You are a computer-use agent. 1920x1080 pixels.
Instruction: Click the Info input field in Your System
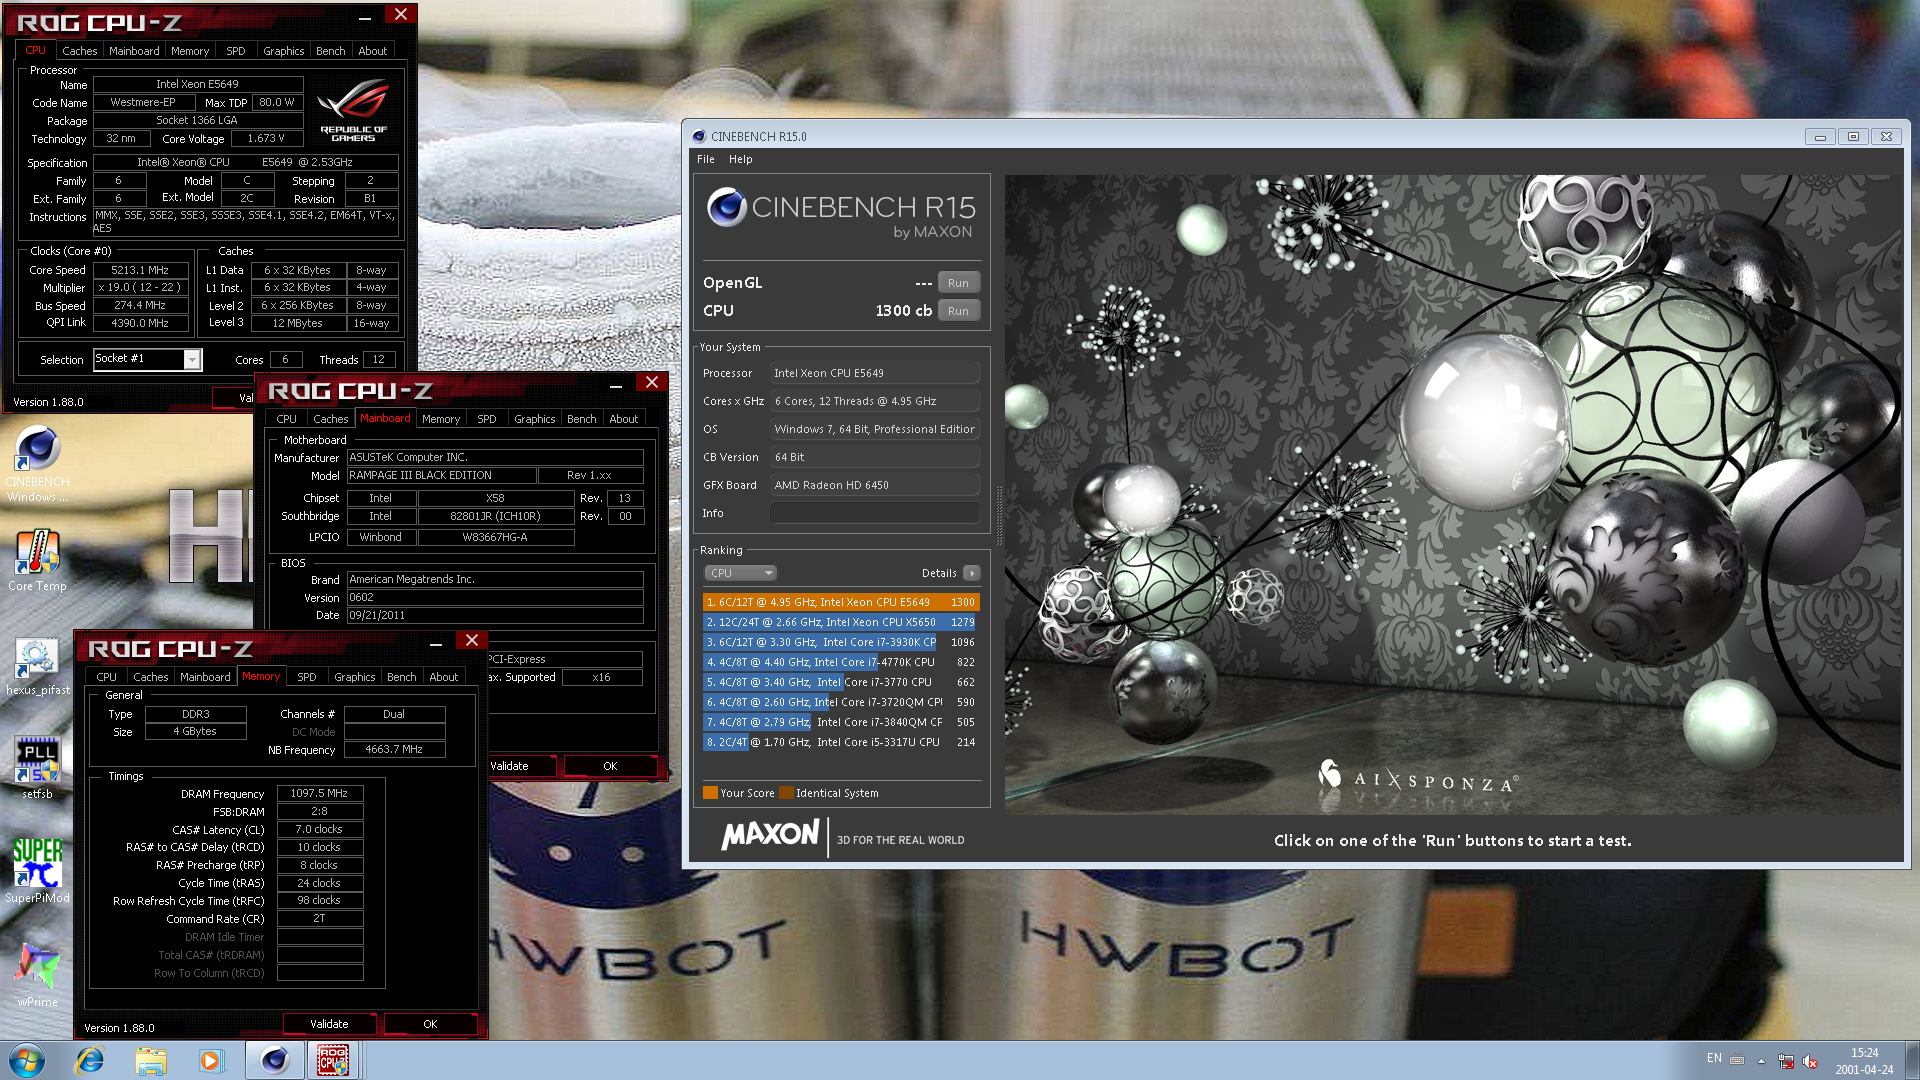click(875, 513)
